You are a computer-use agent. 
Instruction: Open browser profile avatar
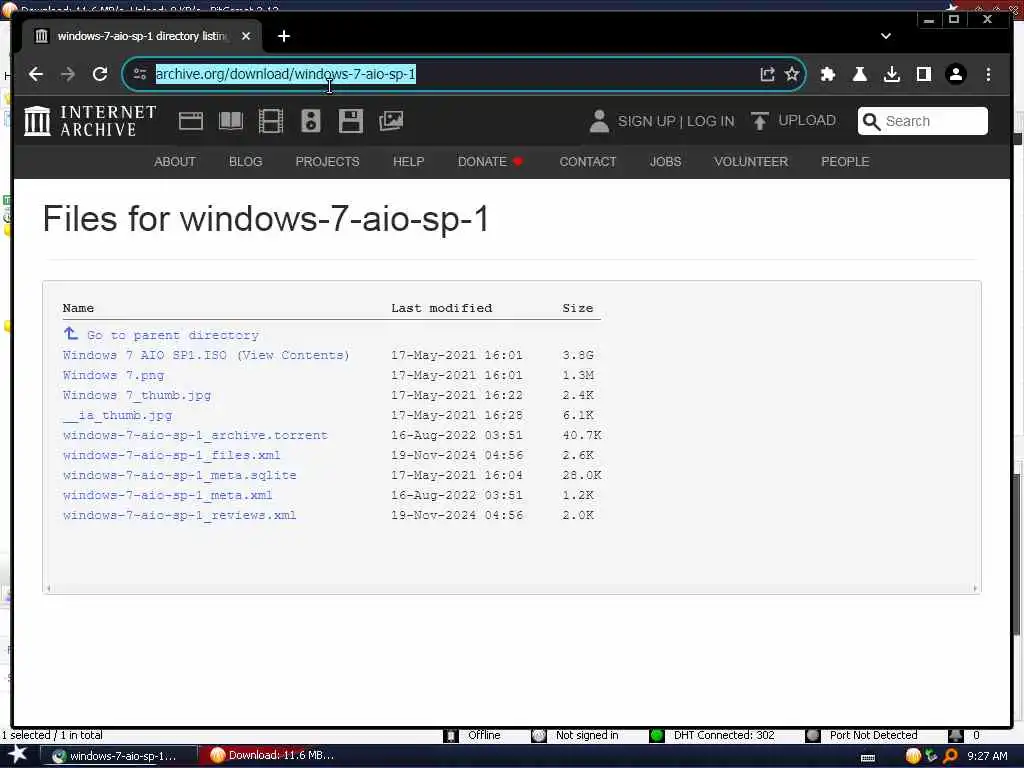[956, 74]
